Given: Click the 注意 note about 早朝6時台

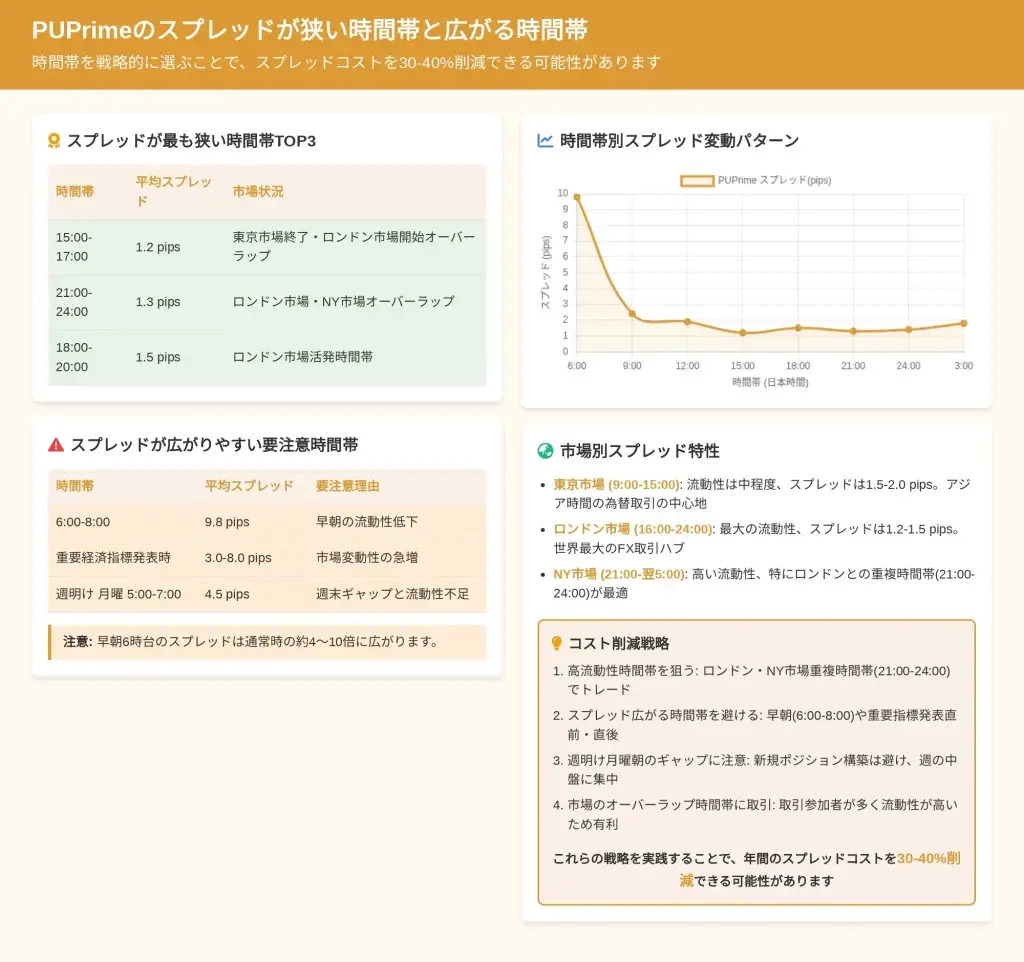Looking at the screenshot, I should (x=267, y=642).
